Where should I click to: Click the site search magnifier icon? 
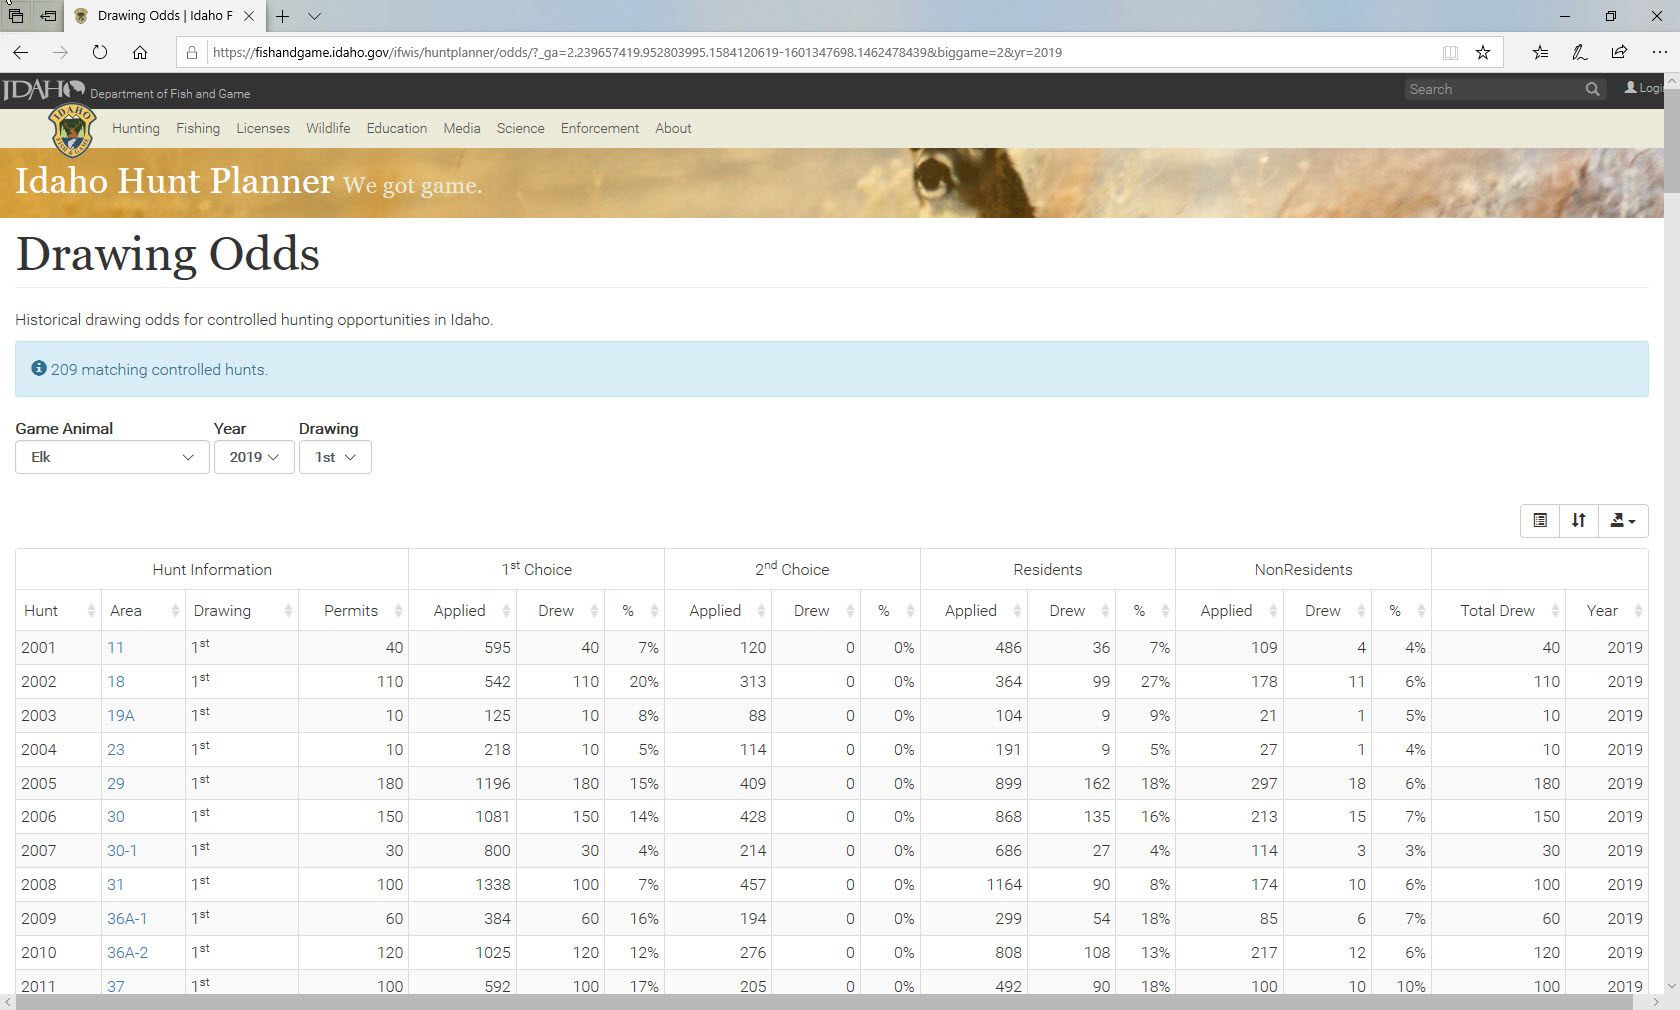click(x=1592, y=90)
